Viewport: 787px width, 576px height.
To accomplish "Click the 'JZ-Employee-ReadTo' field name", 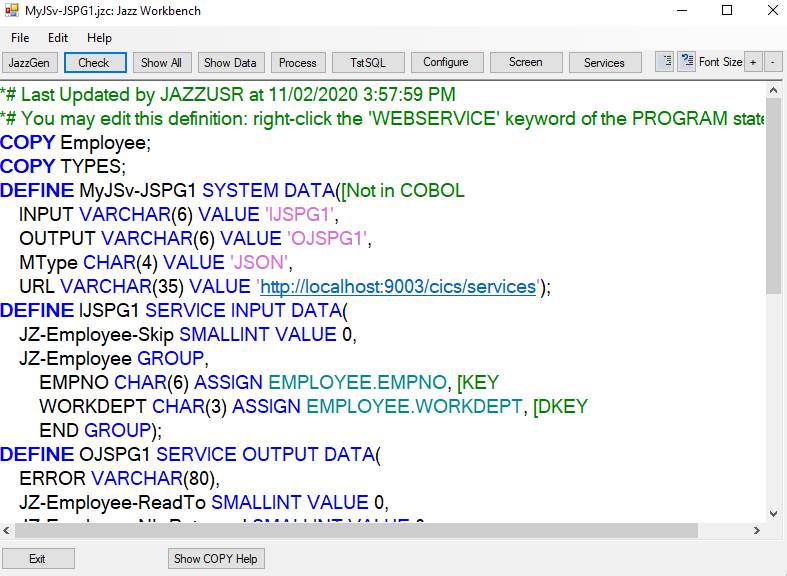I will (x=112, y=503).
